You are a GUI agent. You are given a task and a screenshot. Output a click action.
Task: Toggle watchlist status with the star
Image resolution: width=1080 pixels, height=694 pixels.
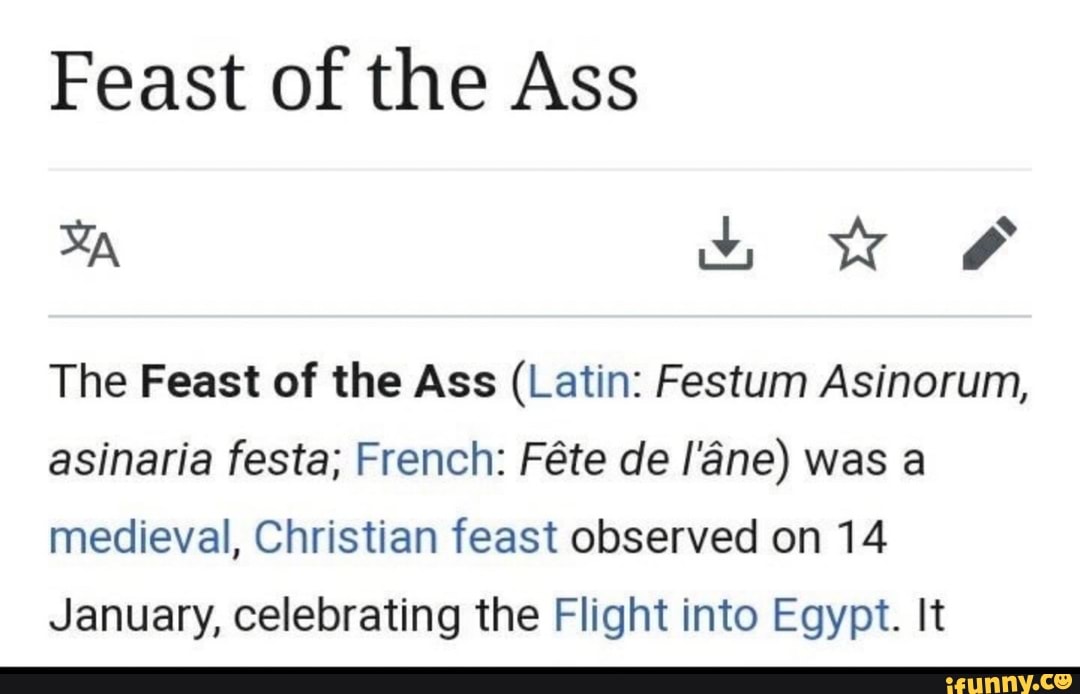click(x=859, y=243)
